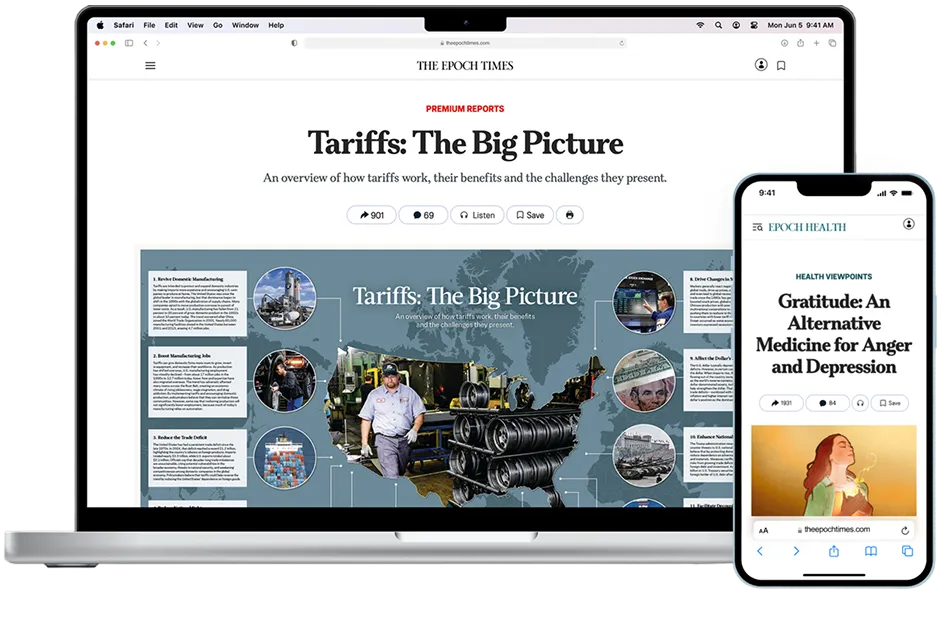The image size is (943, 617).
Task: Open Spotlight search in the menu bar
Action: pos(718,25)
